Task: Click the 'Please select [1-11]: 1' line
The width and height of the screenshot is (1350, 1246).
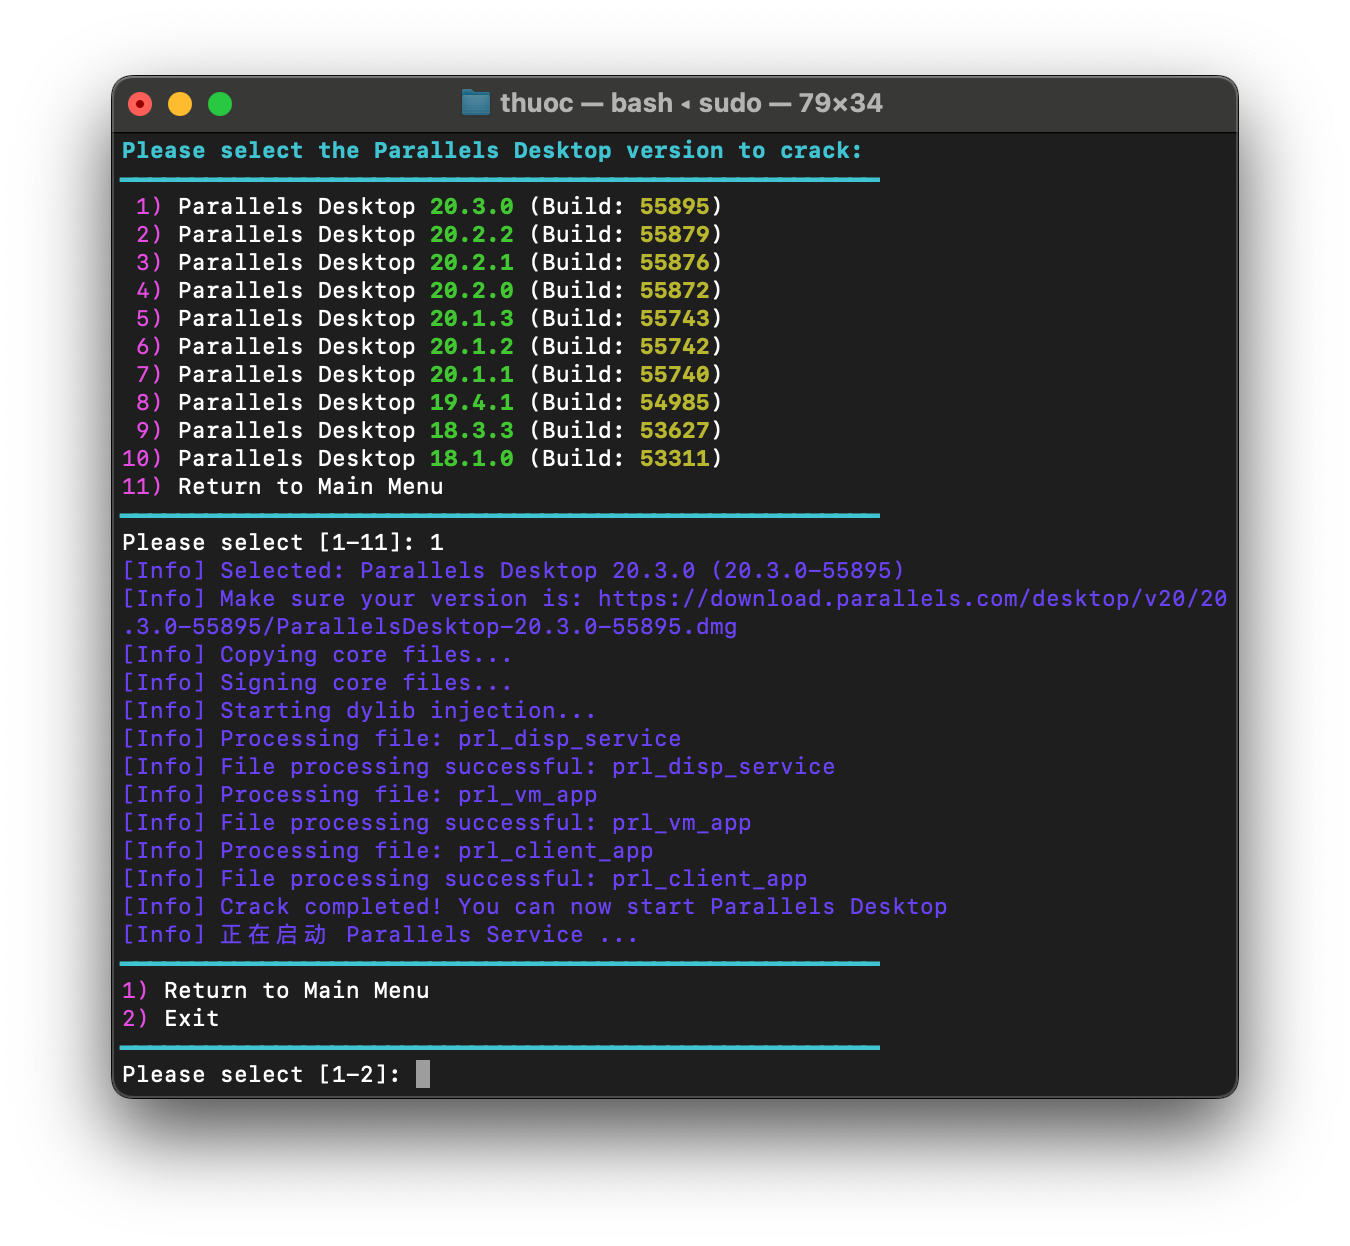Action: pos(283,543)
